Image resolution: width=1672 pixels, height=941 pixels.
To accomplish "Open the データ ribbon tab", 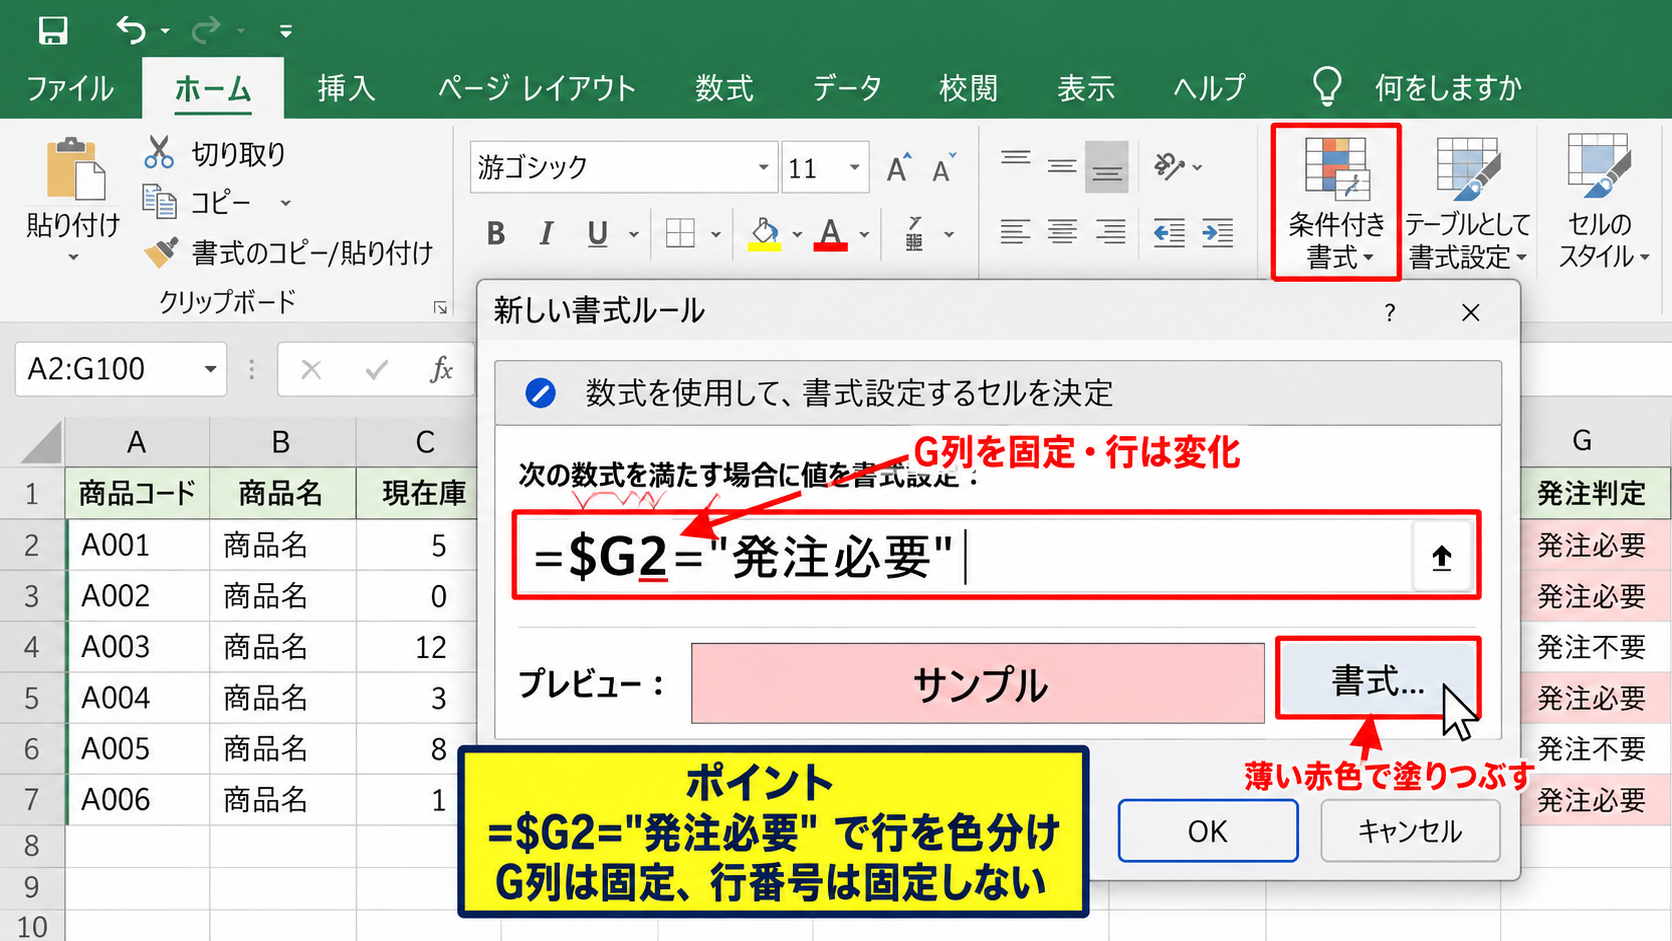I will [x=847, y=88].
